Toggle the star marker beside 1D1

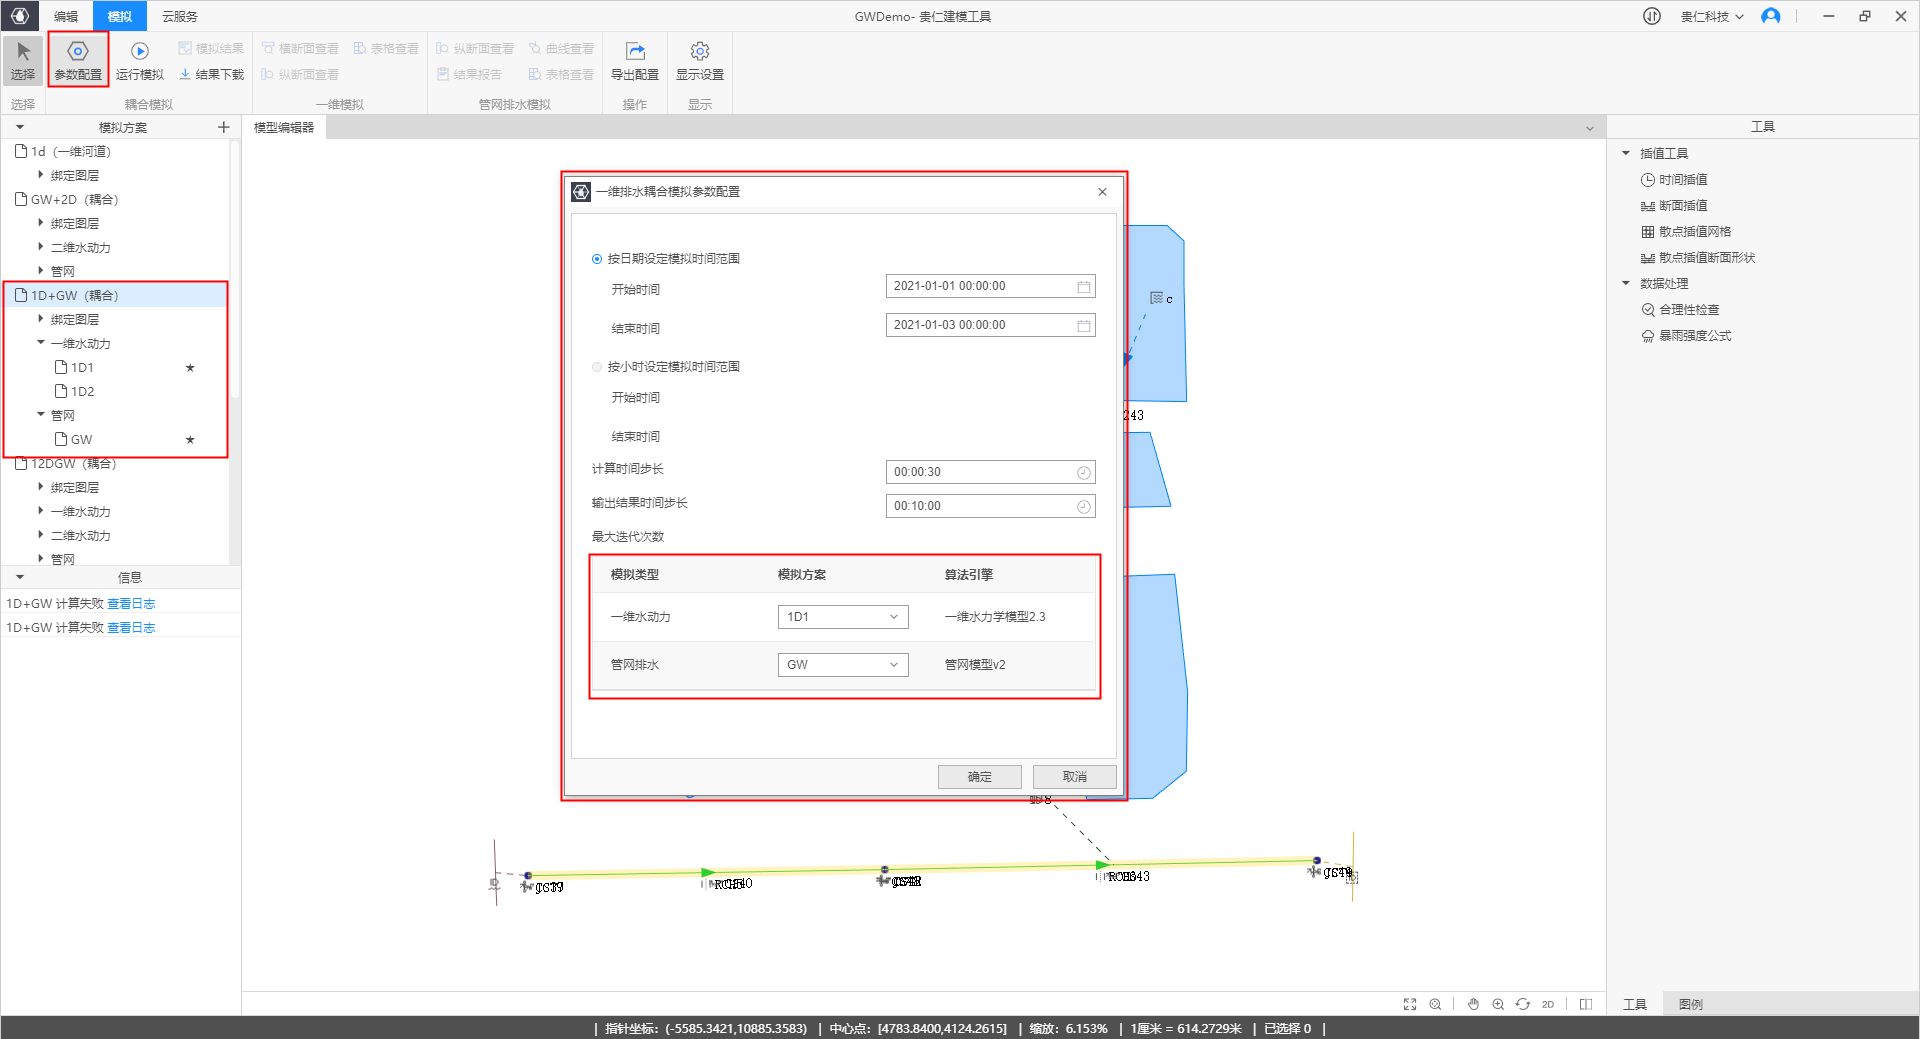tap(190, 368)
